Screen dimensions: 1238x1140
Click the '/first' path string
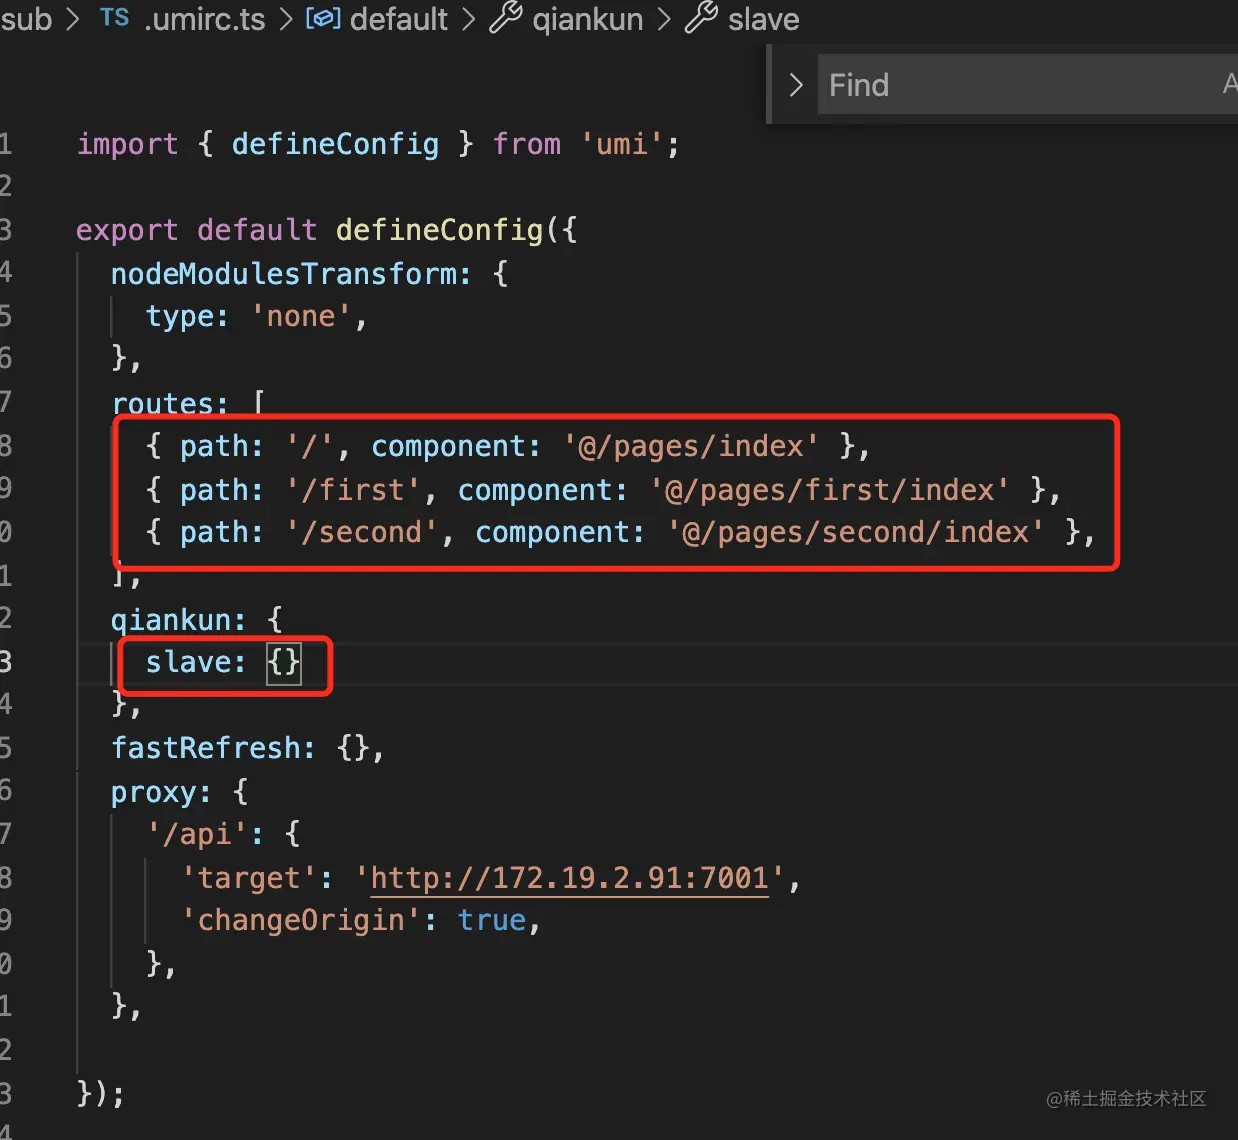(x=353, y=490)
